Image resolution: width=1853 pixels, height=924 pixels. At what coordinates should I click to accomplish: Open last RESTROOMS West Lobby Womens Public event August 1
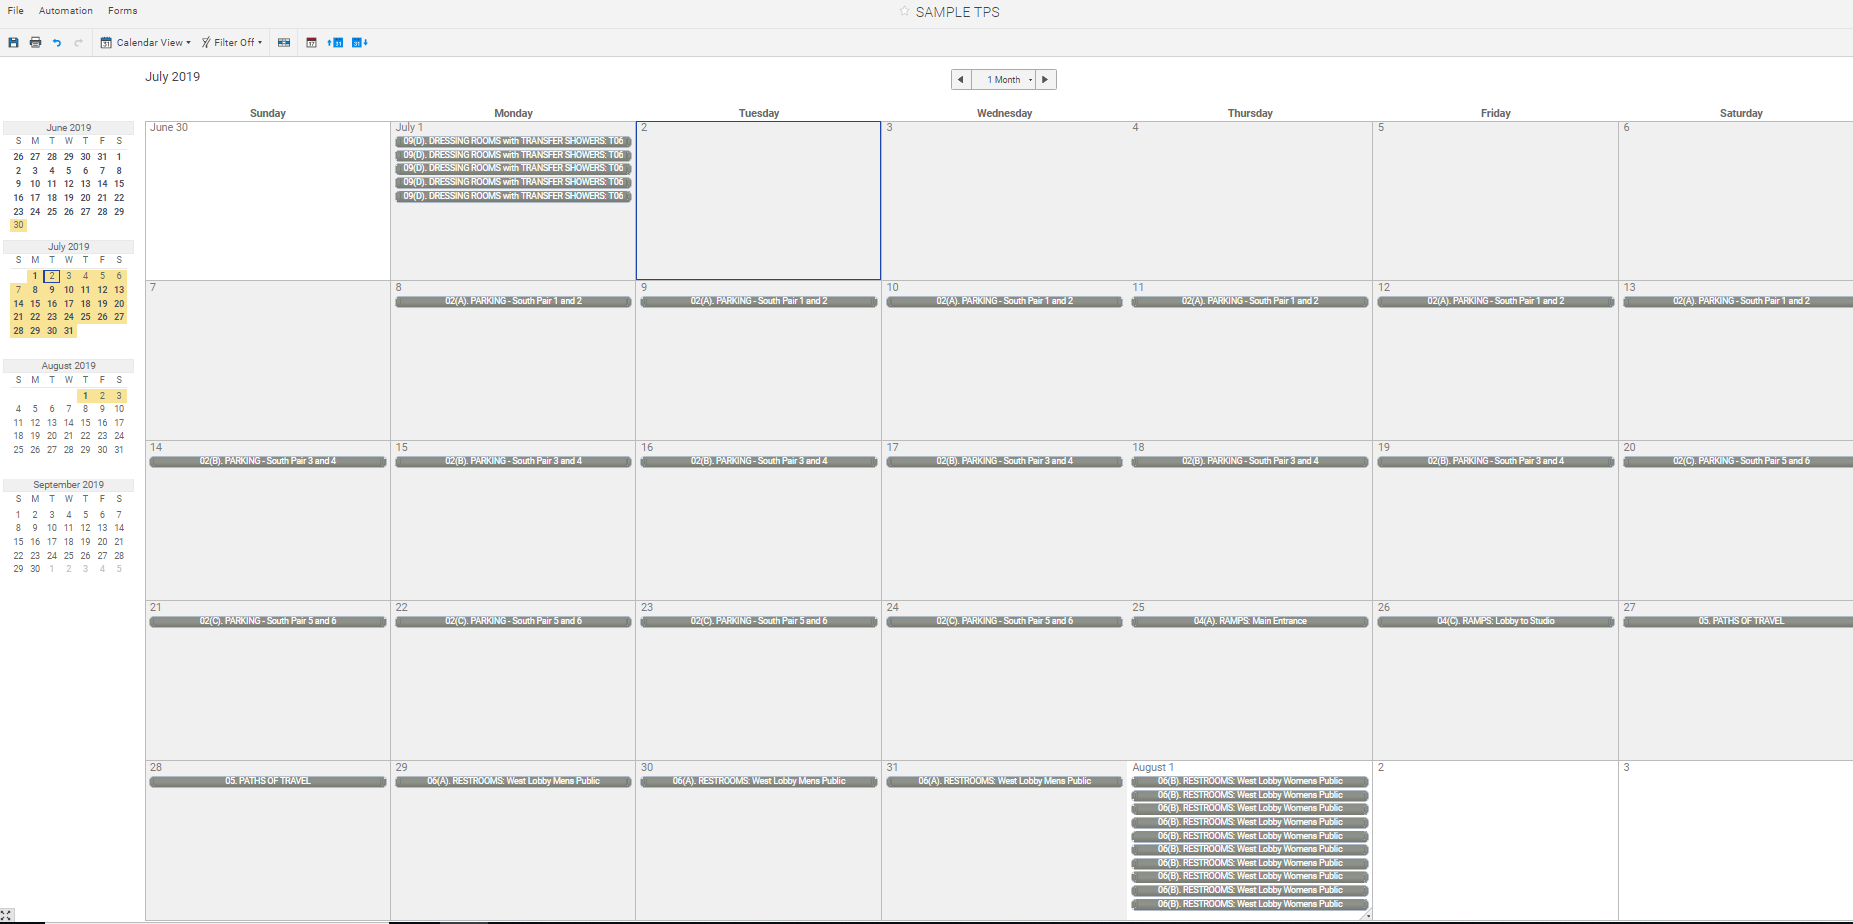click(1250, 904)
